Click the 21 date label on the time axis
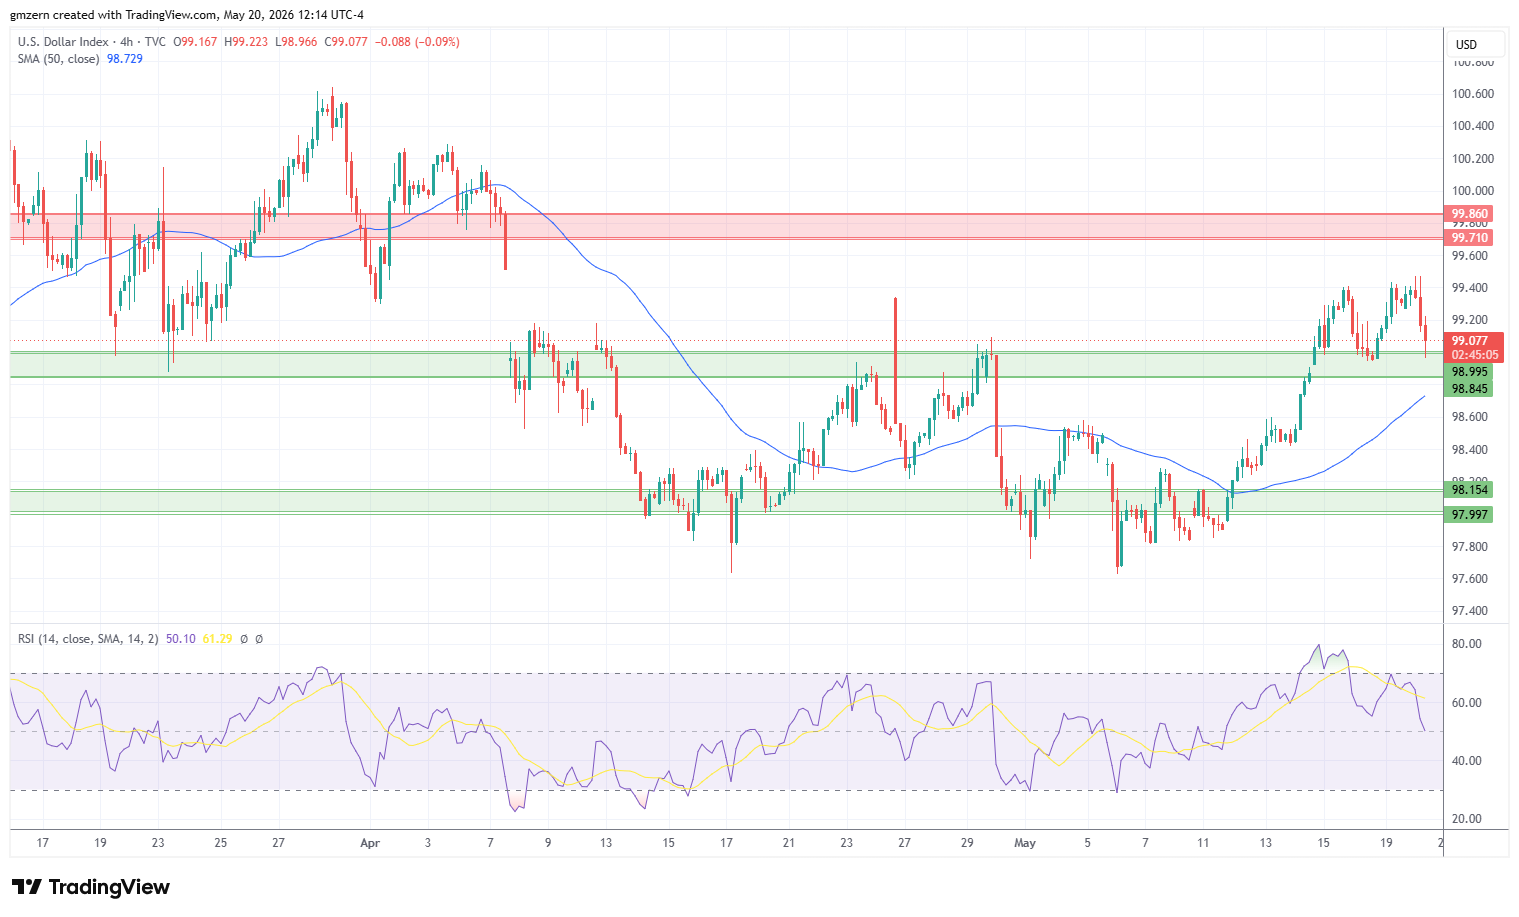This screenshot has height=917, width=1519. (x=789, y=843)
